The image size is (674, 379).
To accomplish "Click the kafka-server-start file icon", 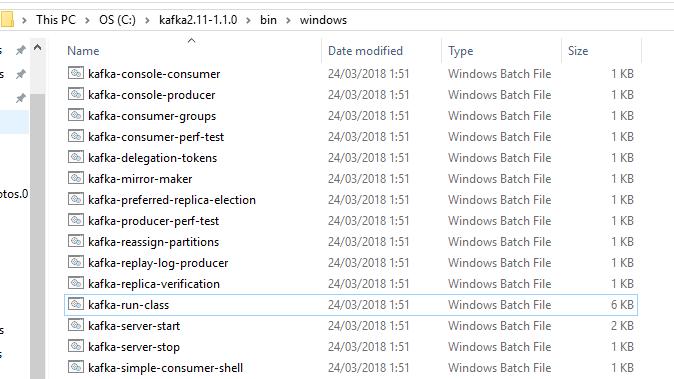I will pyautogui.click(x=76, y=325).
